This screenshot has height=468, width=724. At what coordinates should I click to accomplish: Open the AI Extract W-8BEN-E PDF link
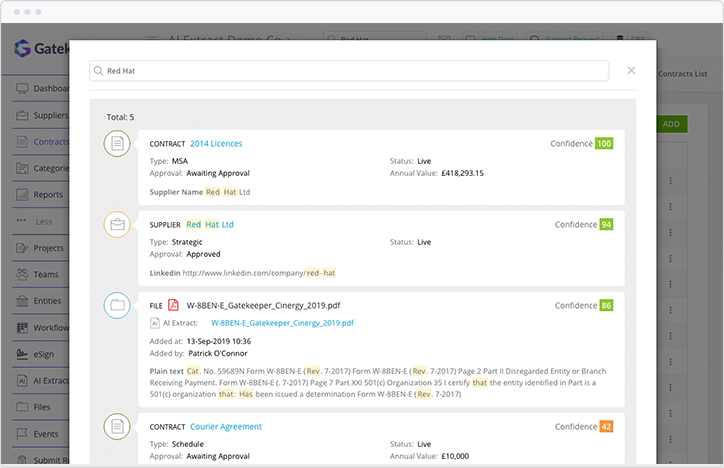click(x=283, y=323)
